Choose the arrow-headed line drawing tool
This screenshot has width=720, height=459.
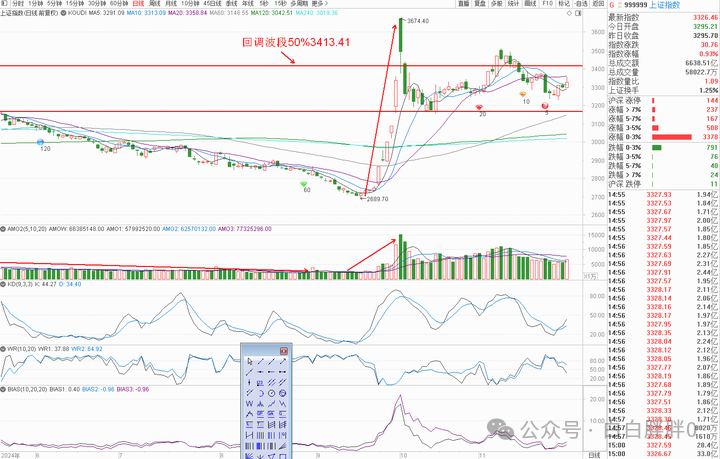pyautogui.click(x=282, y=361)
